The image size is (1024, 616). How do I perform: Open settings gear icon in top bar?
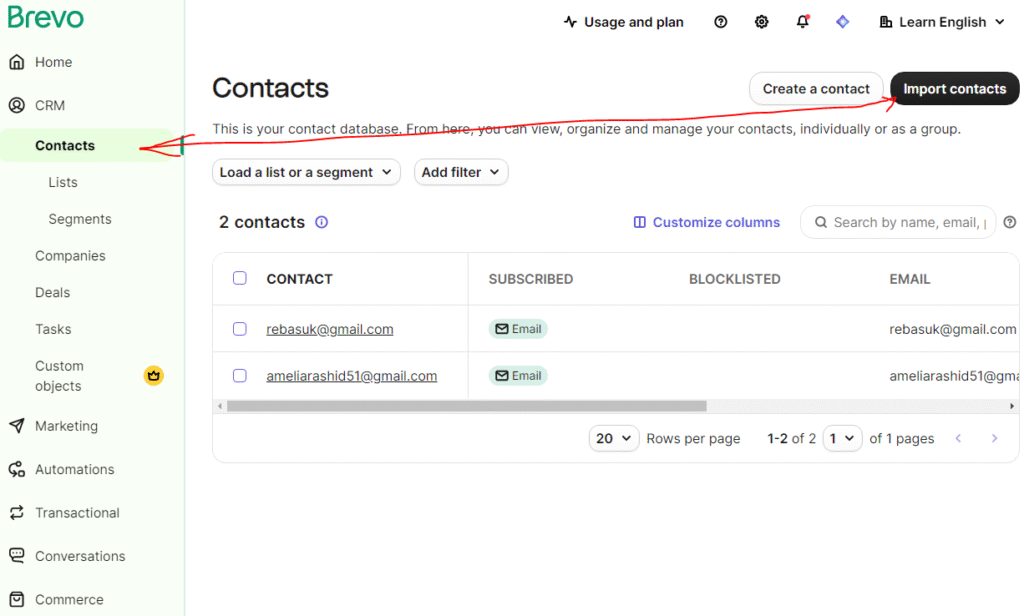pos(762,22)
